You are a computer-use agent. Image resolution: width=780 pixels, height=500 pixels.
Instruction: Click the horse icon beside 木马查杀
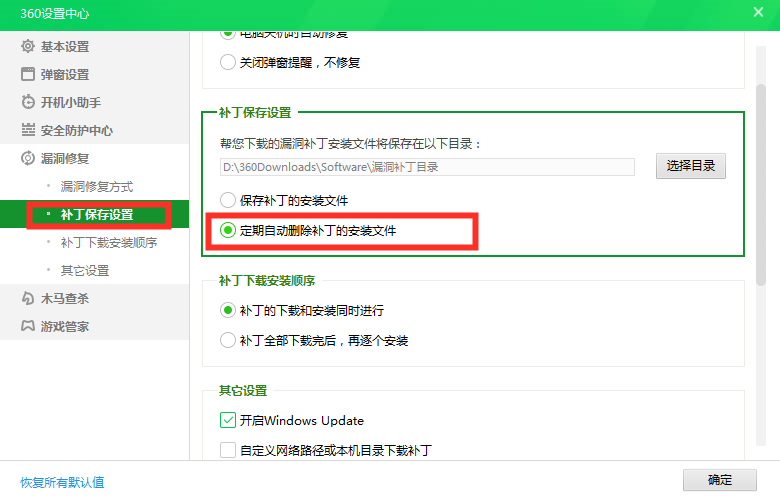[x=28, y=298]
